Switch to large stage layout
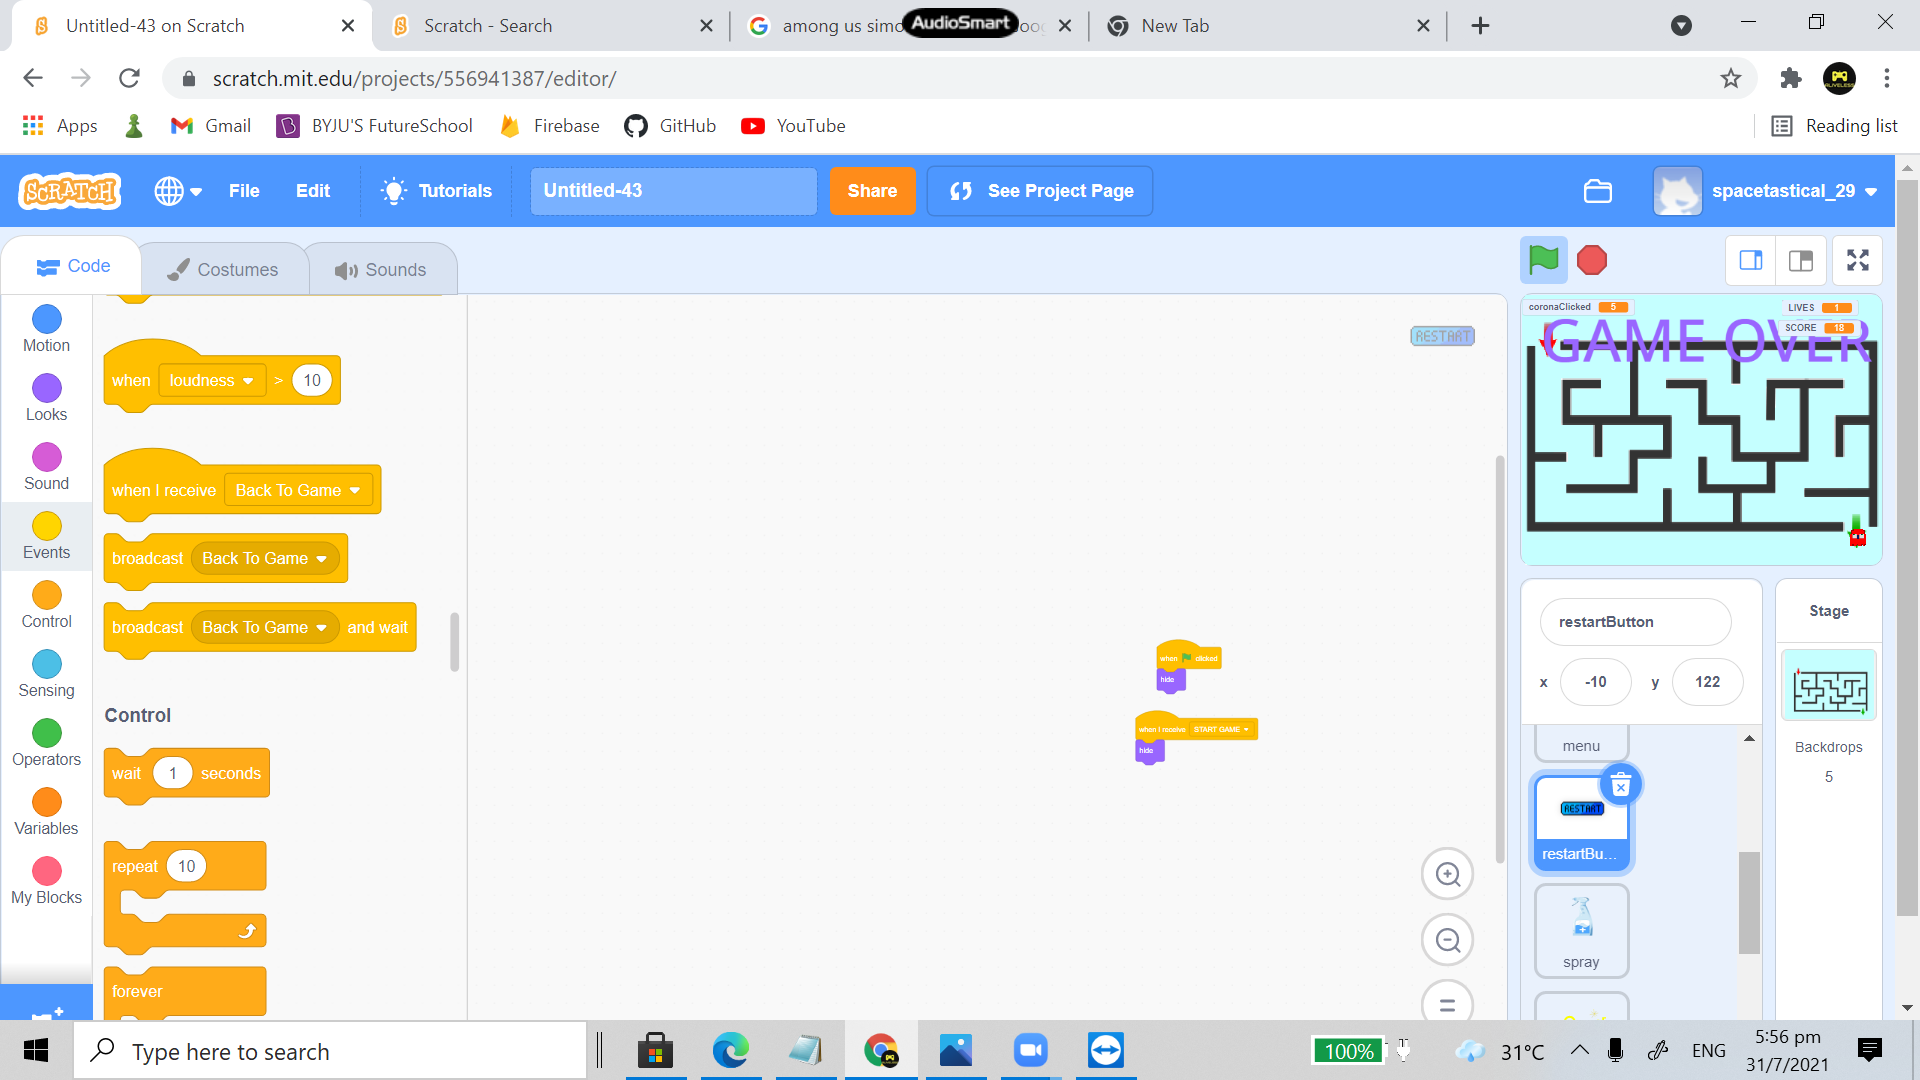1920x1080 pixels. click(1801, 261)
